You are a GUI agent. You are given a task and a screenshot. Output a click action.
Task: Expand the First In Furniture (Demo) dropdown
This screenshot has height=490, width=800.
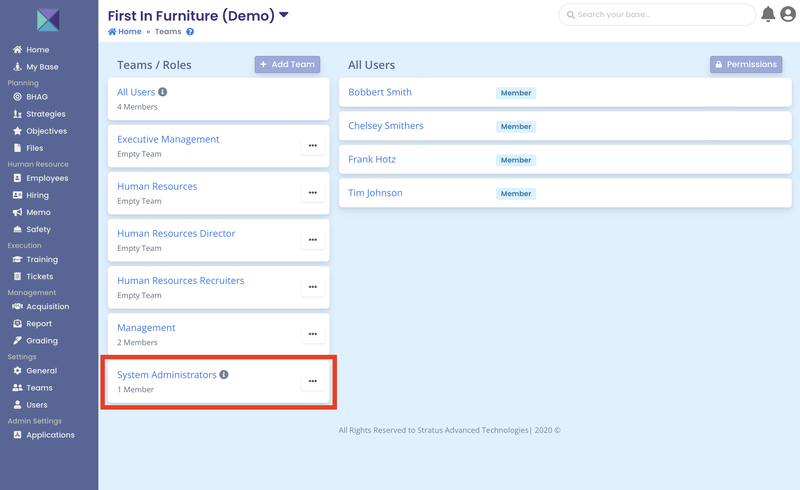284,15
